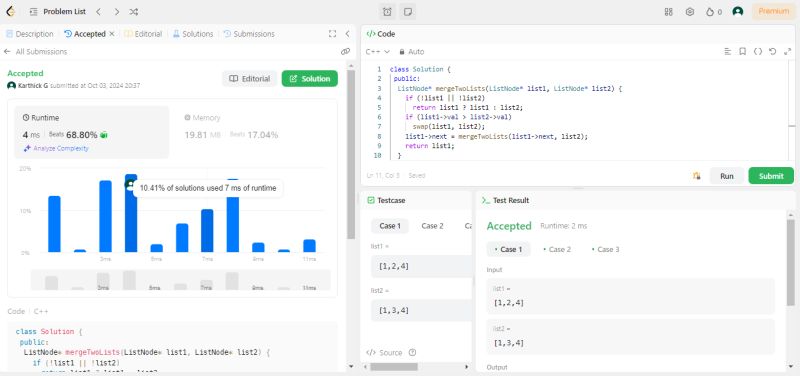The image size is (800, 376).
Task: Click the Analyze Complexity link
Action: coord(56,148)
